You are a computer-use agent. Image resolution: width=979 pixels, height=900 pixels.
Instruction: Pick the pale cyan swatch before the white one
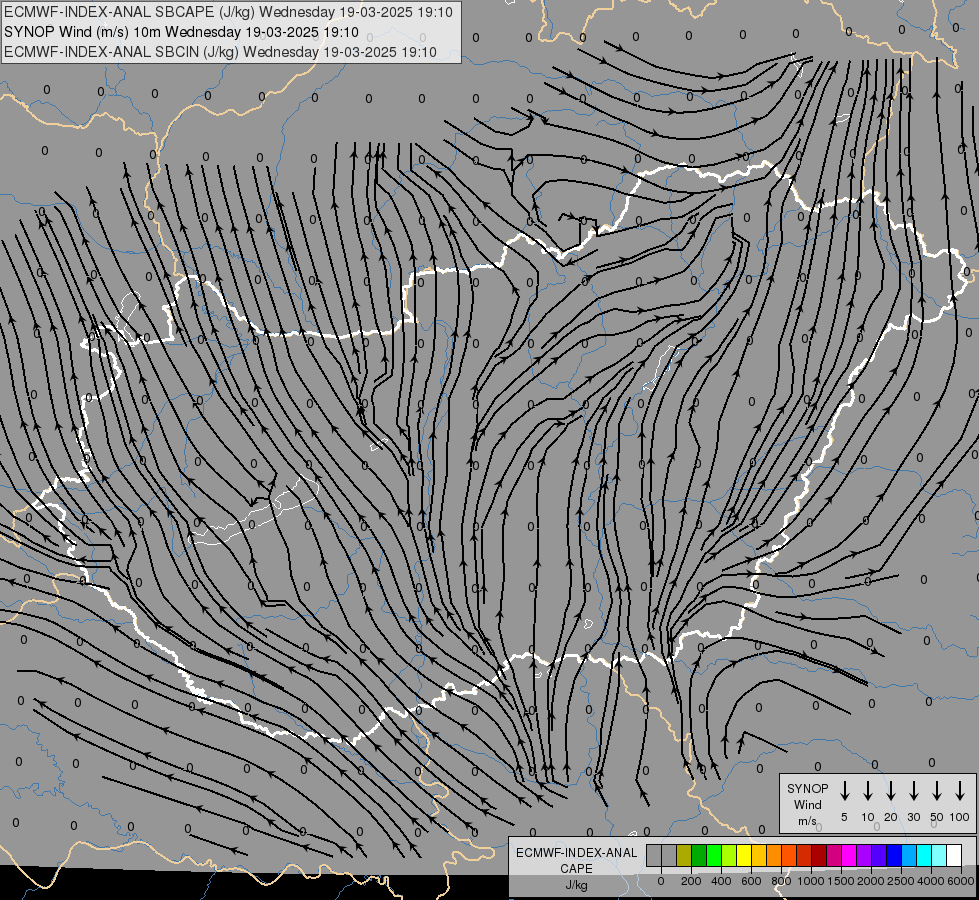940,855
